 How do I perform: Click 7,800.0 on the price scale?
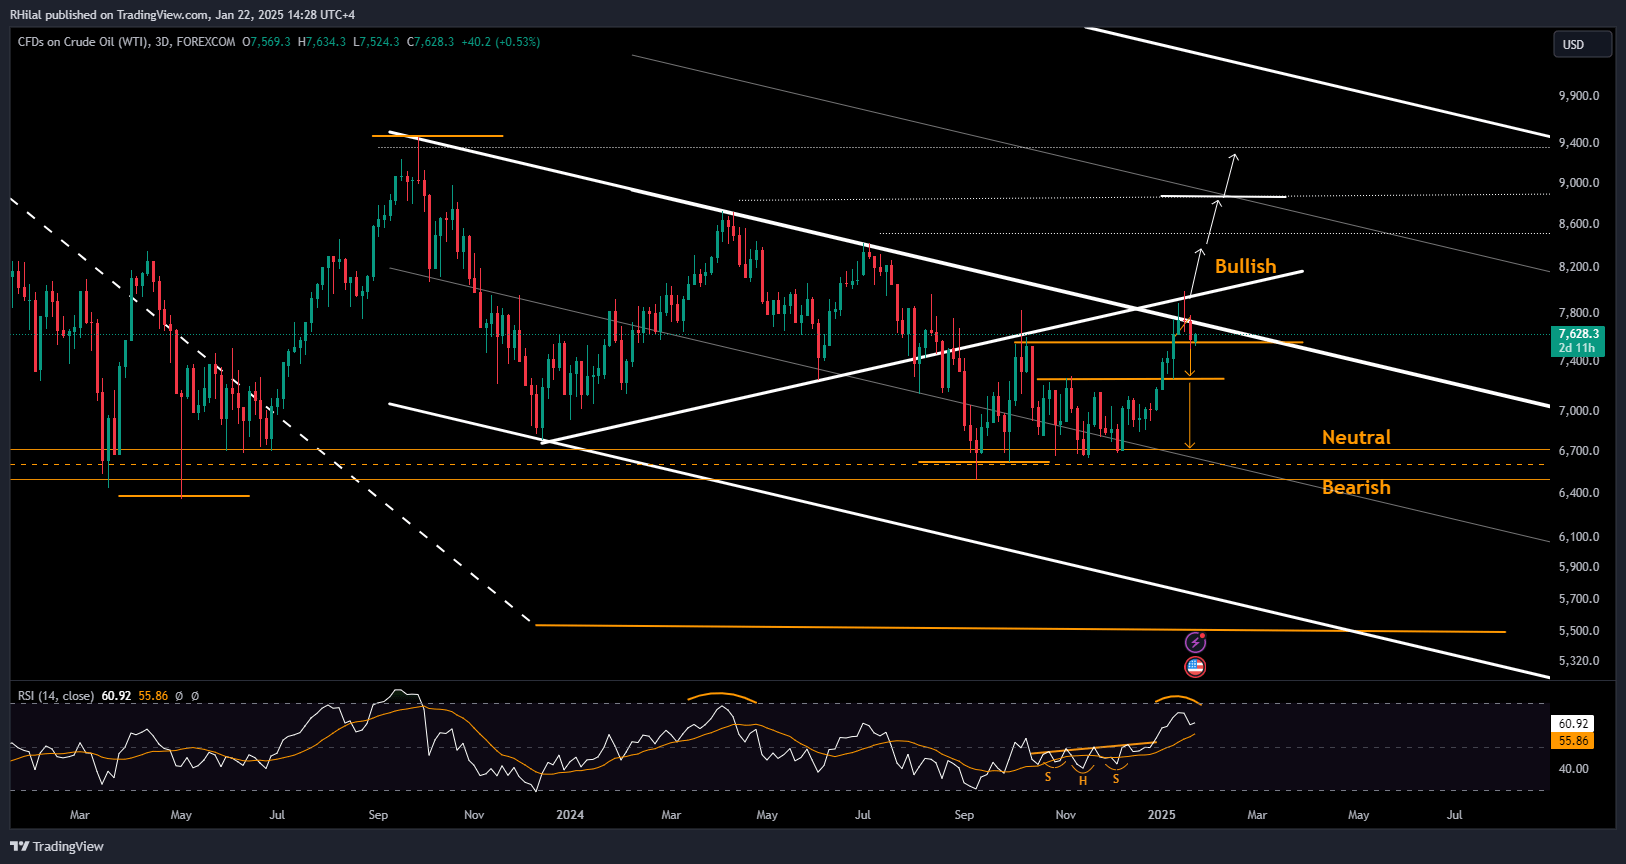pos(1579,313)
